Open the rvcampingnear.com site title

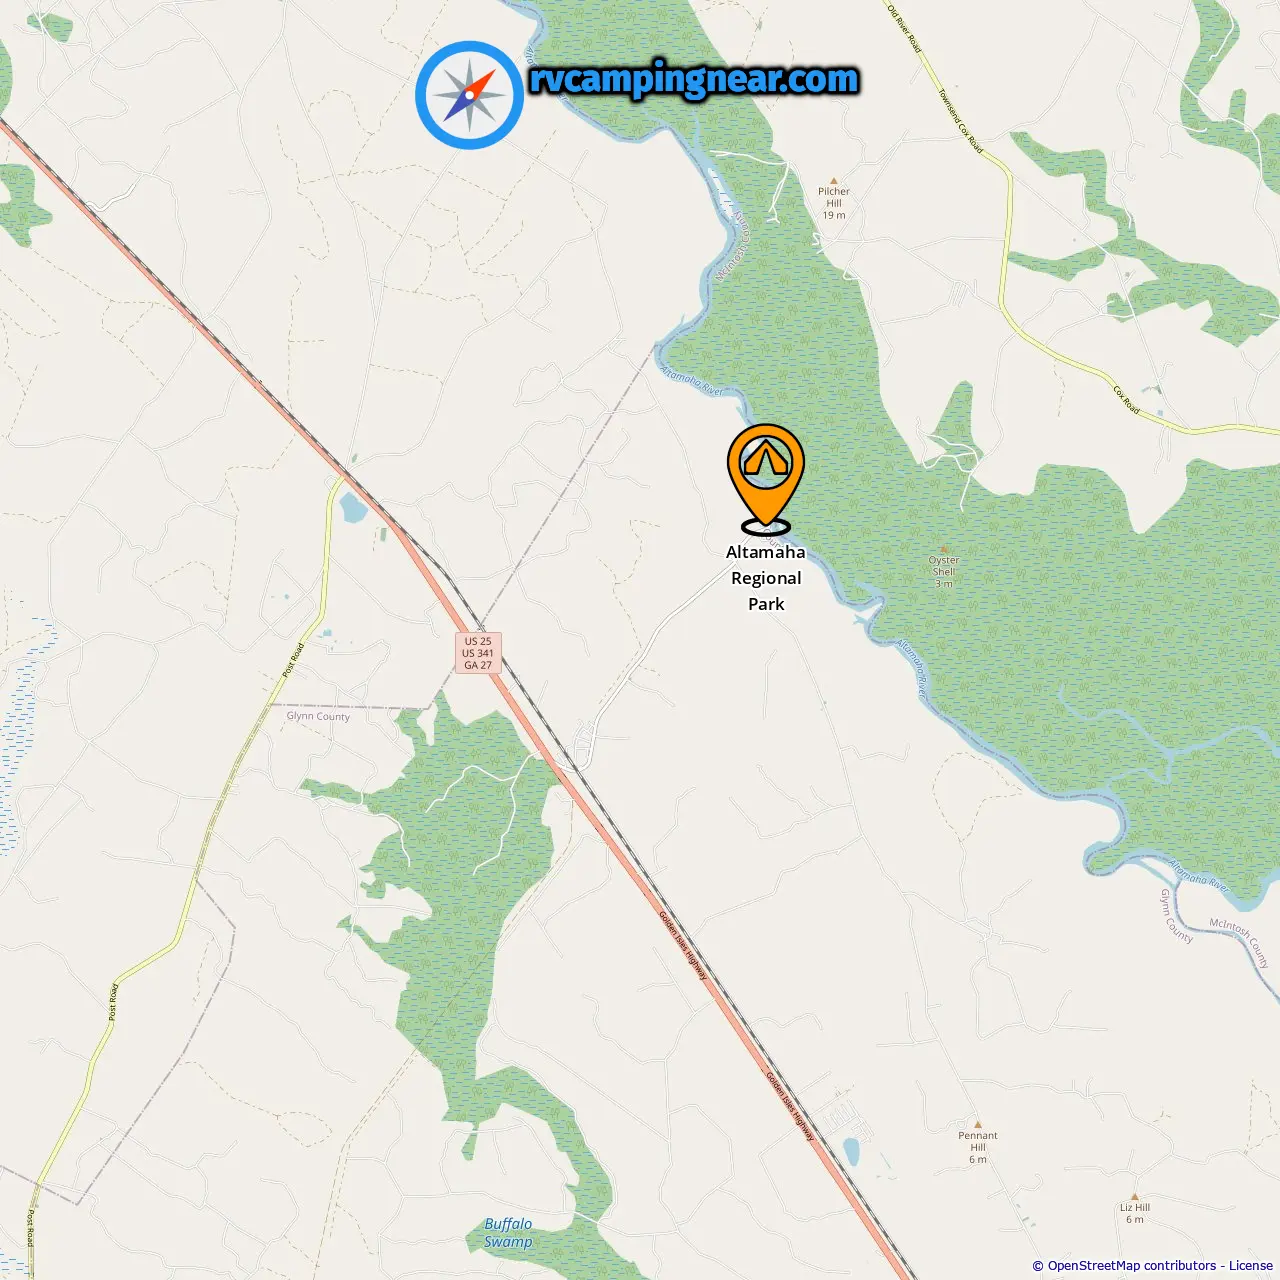[694, 79]
